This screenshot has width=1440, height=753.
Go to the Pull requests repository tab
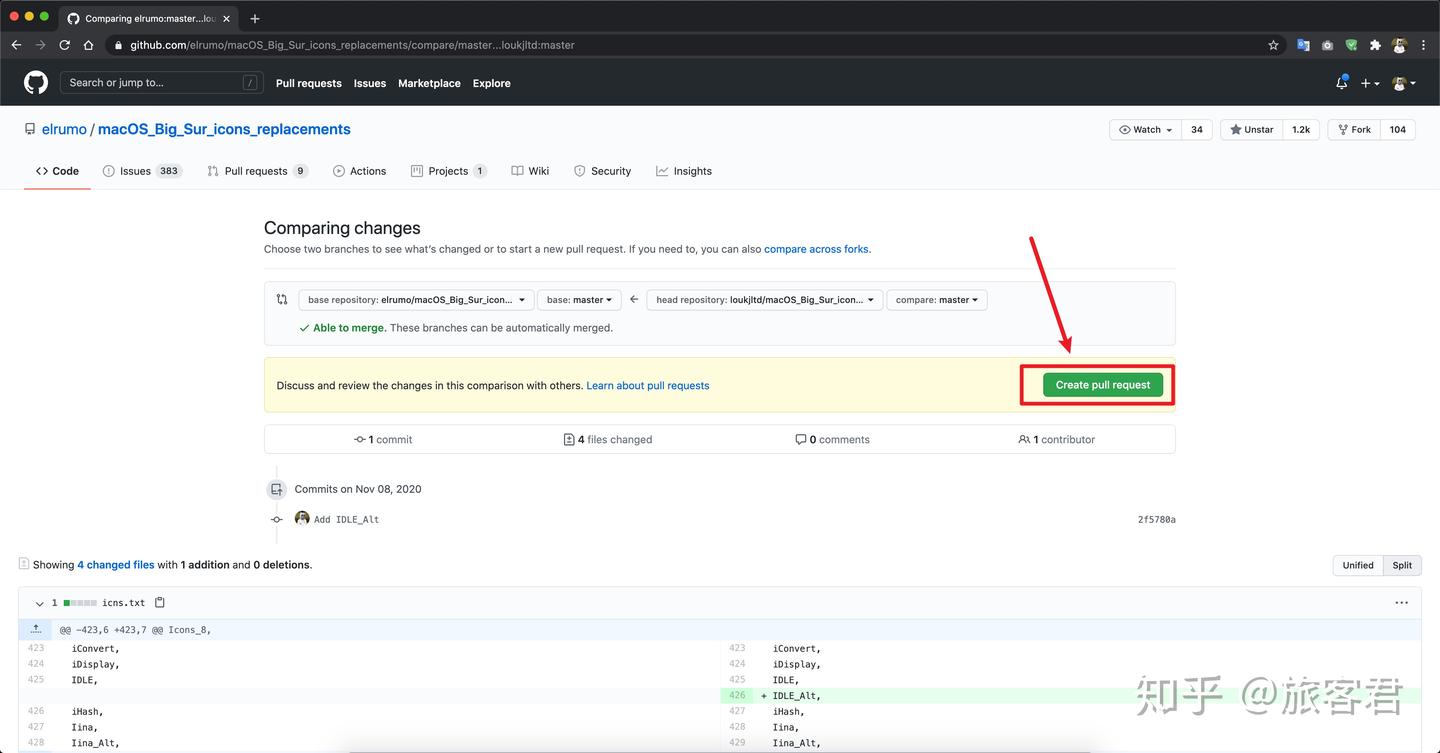255,171
